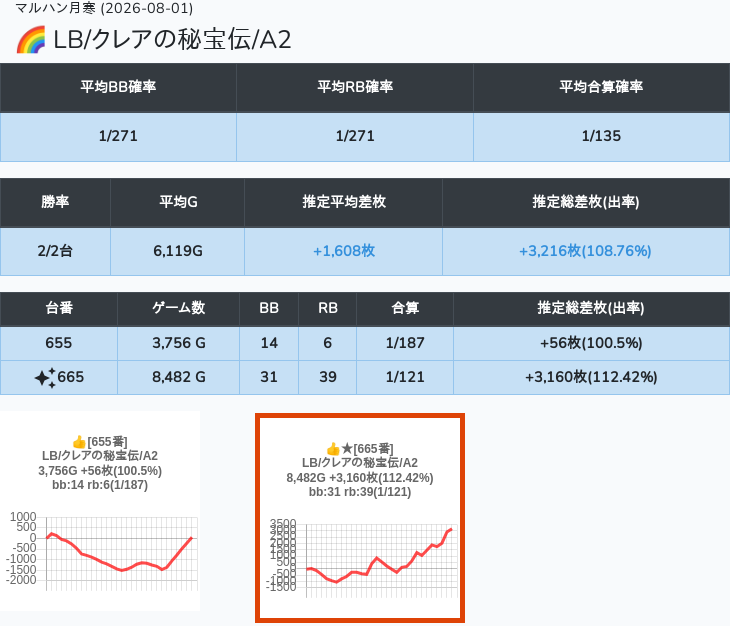This screenshot has width=730, height=626.
Task: Select machine number 665 cell
Action: (59, 377)
